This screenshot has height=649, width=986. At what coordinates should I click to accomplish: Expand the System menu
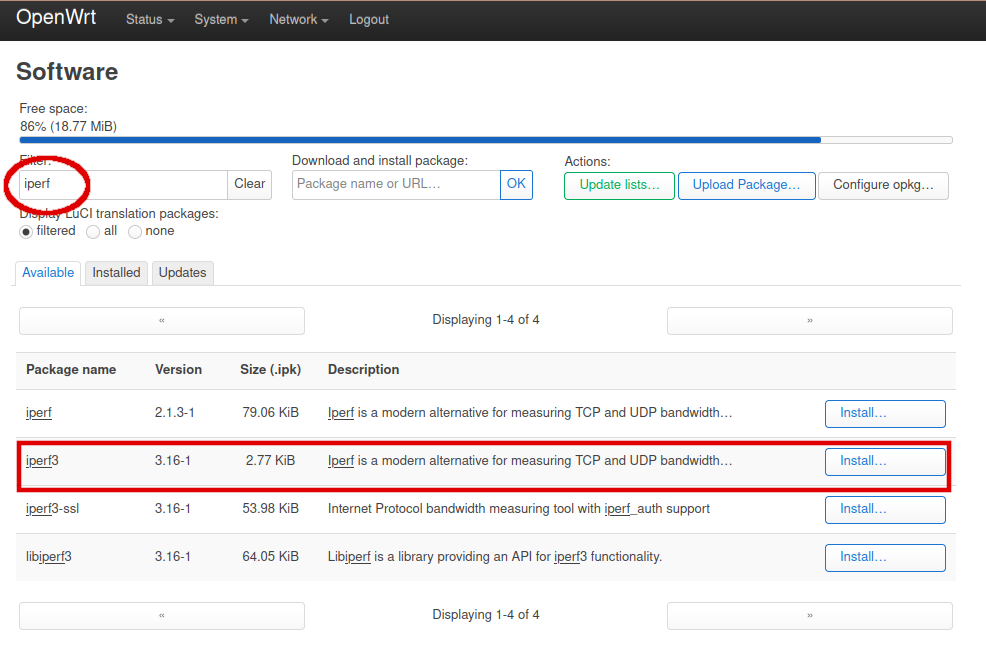(x=221, y=20)
